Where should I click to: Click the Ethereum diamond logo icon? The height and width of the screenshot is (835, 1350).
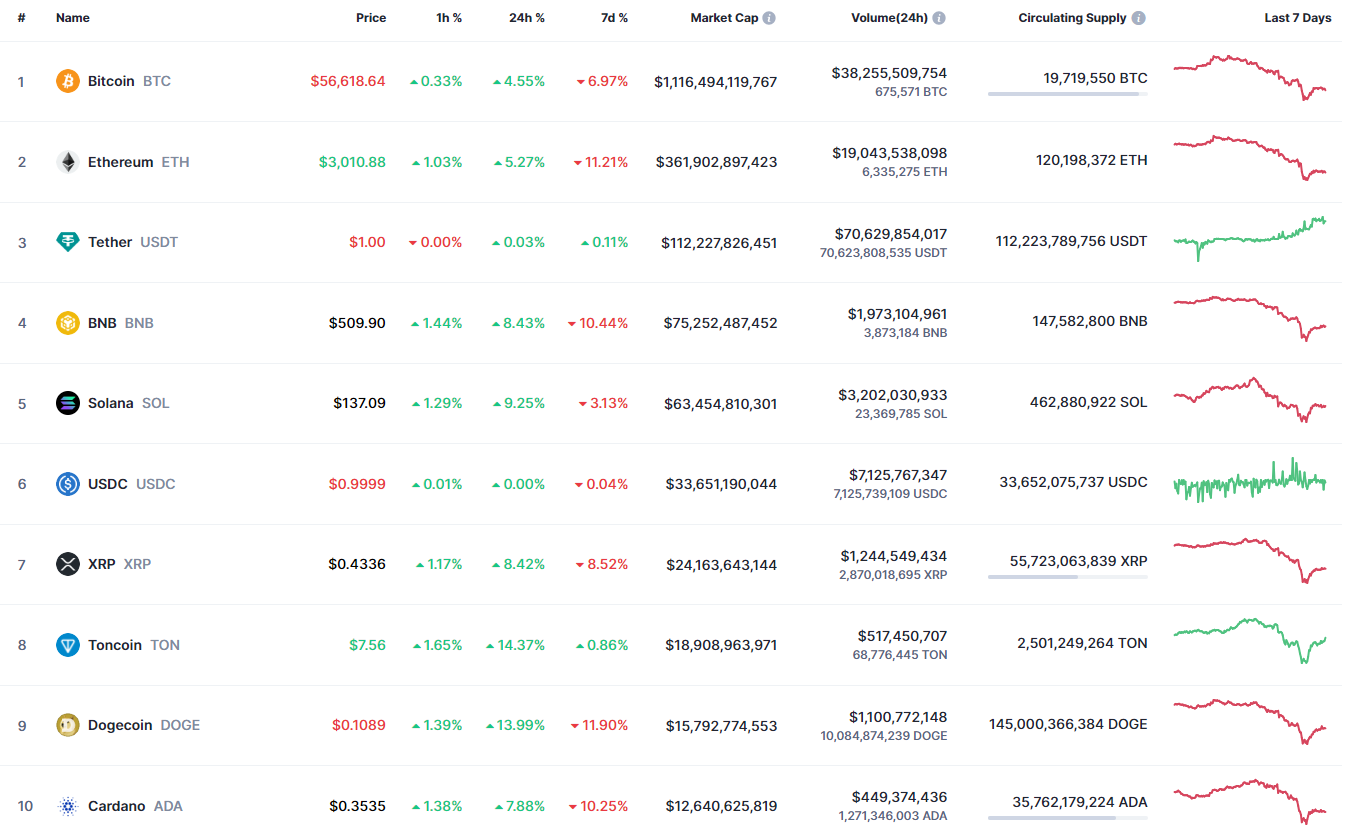[68, 162]
